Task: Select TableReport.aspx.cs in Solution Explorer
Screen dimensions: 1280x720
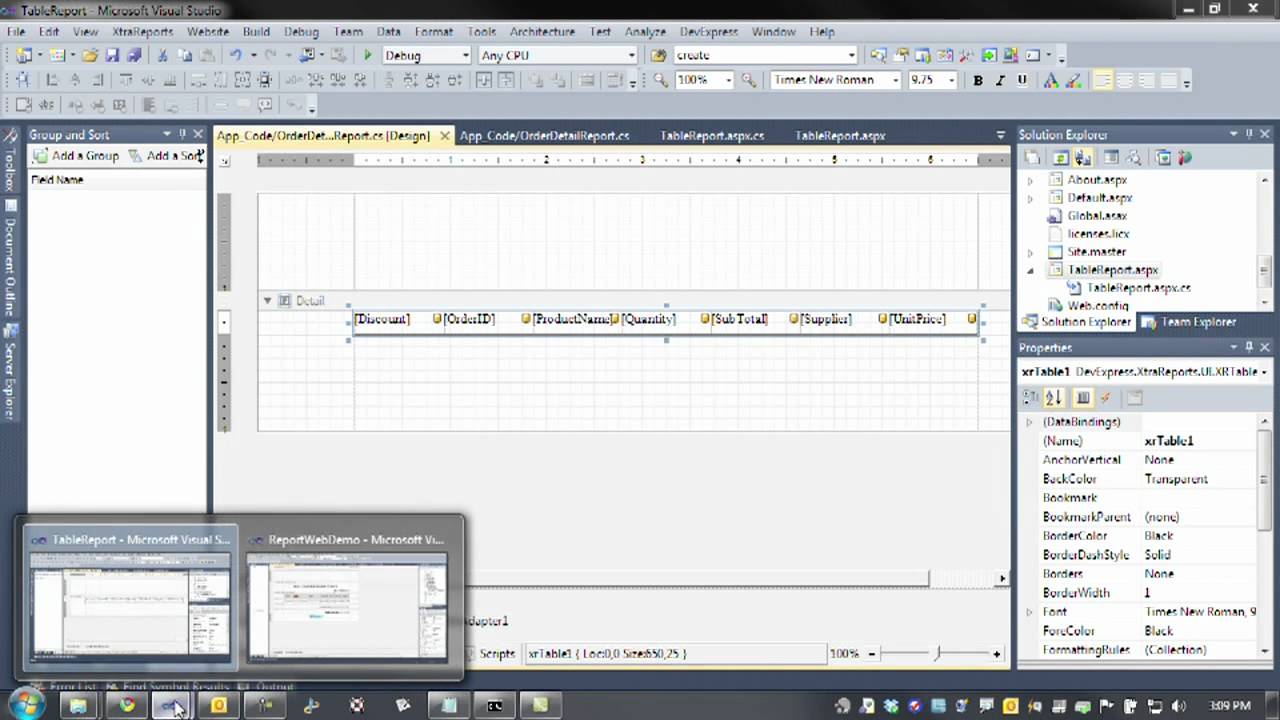Action: tap(1138, 288)
